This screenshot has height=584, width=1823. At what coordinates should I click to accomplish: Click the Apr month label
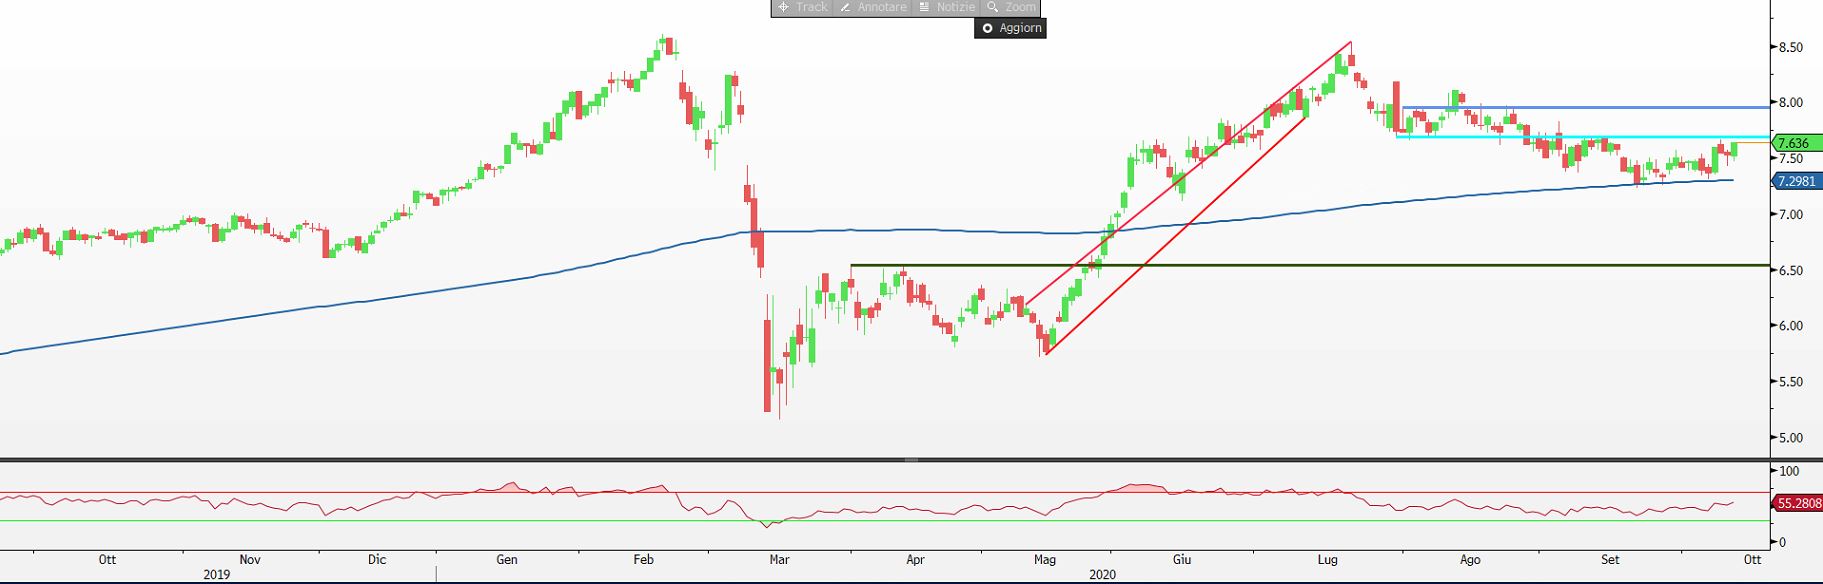(x=915, y=560)
